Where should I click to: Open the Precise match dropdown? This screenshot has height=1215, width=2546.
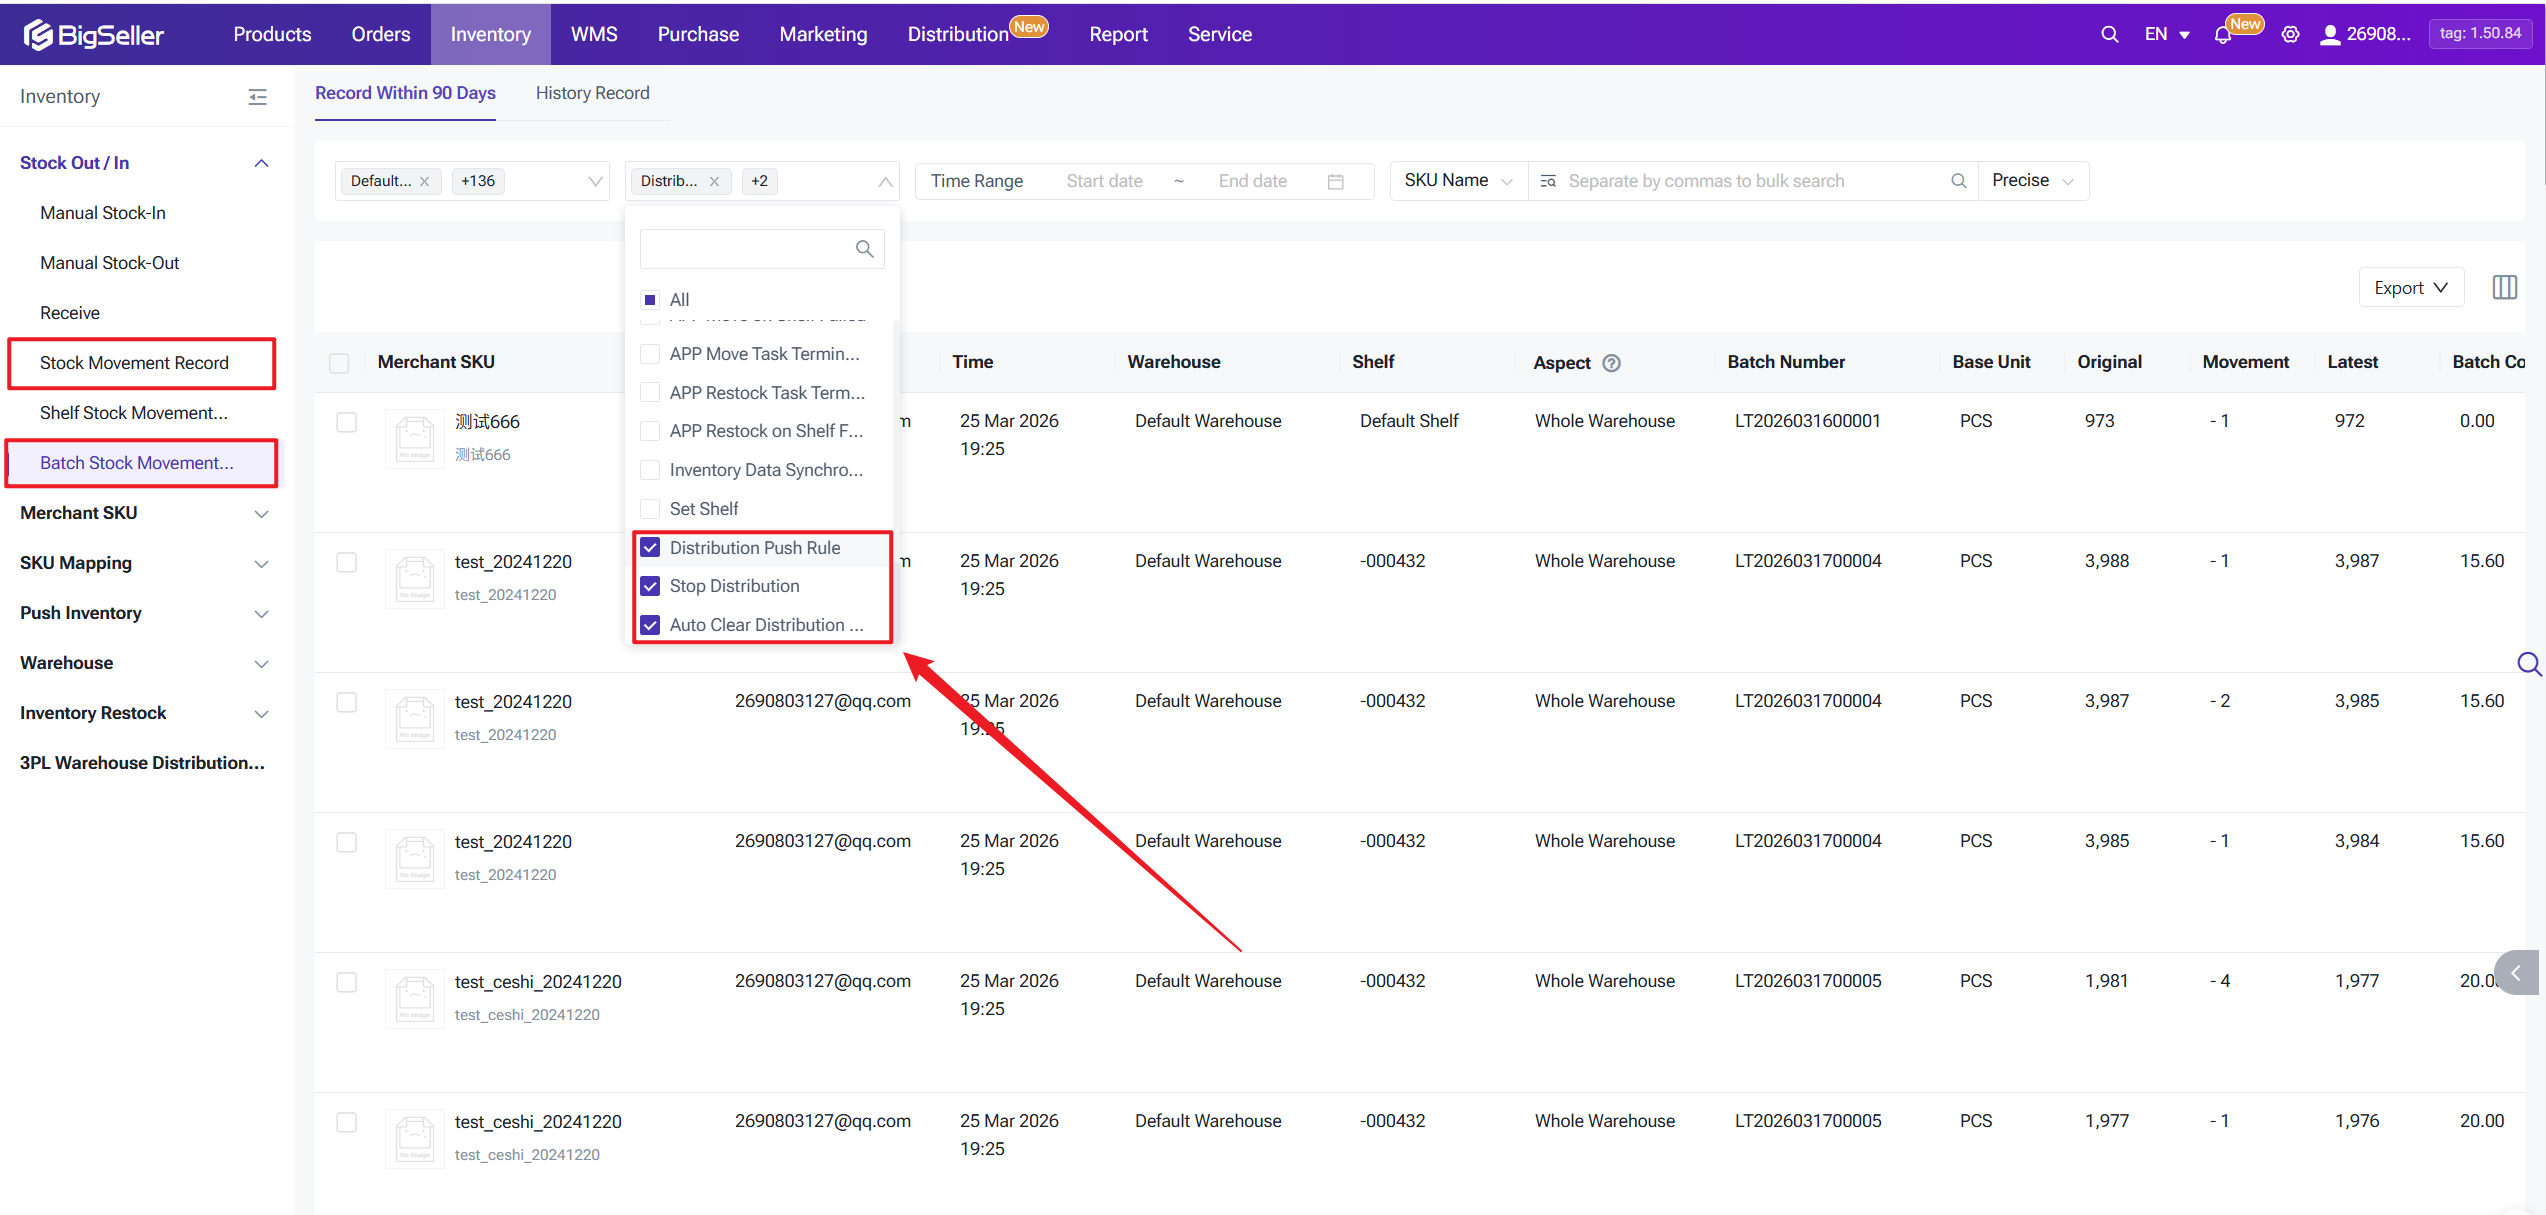[2032, 181]
